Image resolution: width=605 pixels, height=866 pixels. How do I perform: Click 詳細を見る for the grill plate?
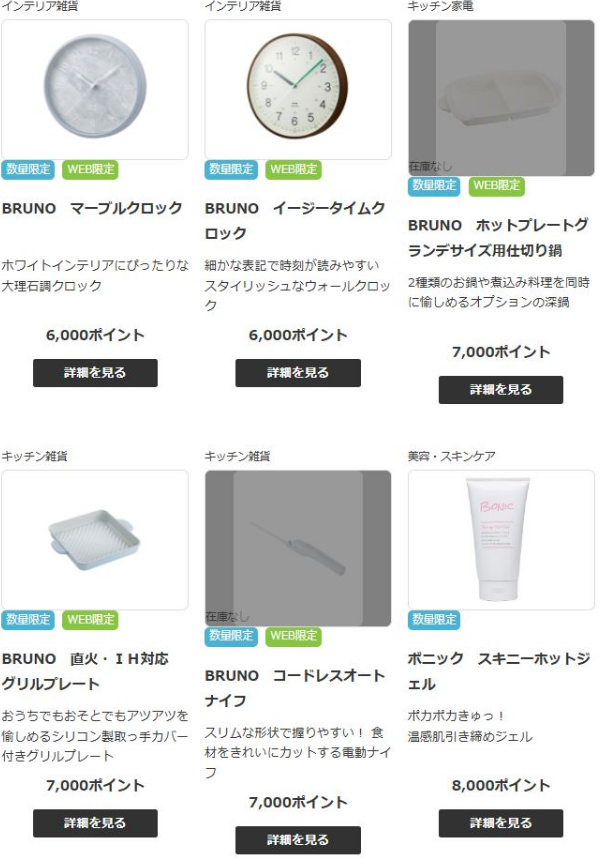point(95,823)
